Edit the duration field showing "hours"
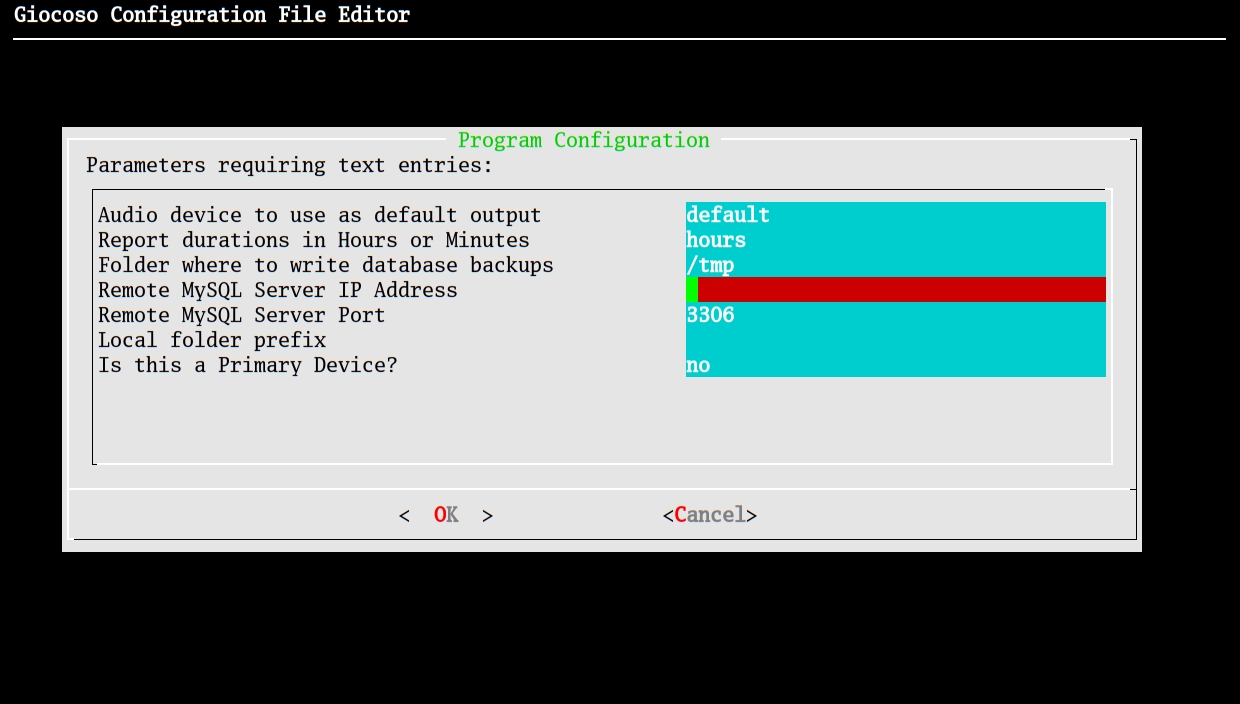The height and width of the screenshot is (704, 1240). click(x=895, y=240)
